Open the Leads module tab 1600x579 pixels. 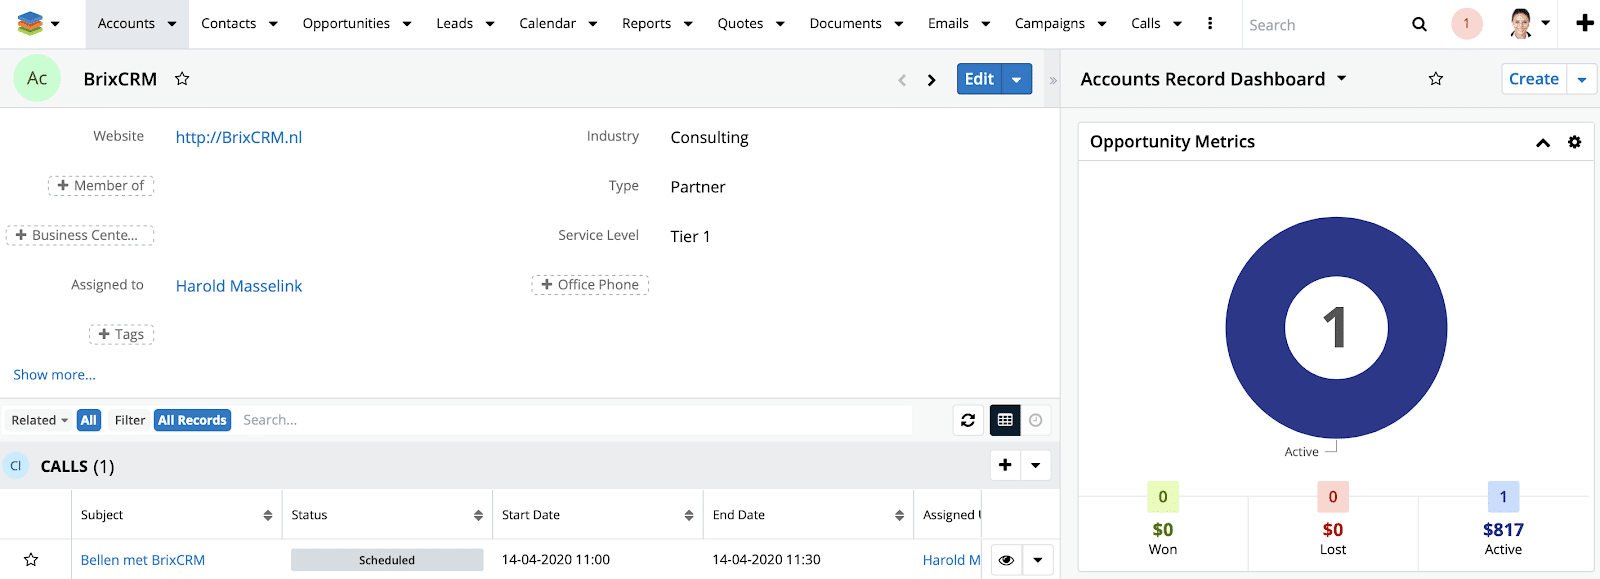[455, 24]
